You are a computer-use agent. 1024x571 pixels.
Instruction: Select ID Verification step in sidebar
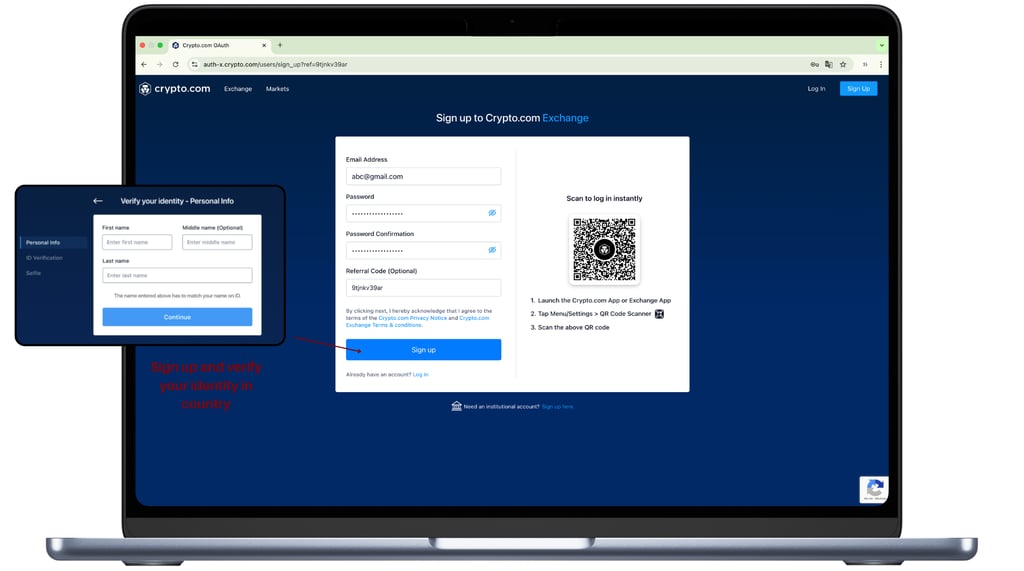coord(44,258)
